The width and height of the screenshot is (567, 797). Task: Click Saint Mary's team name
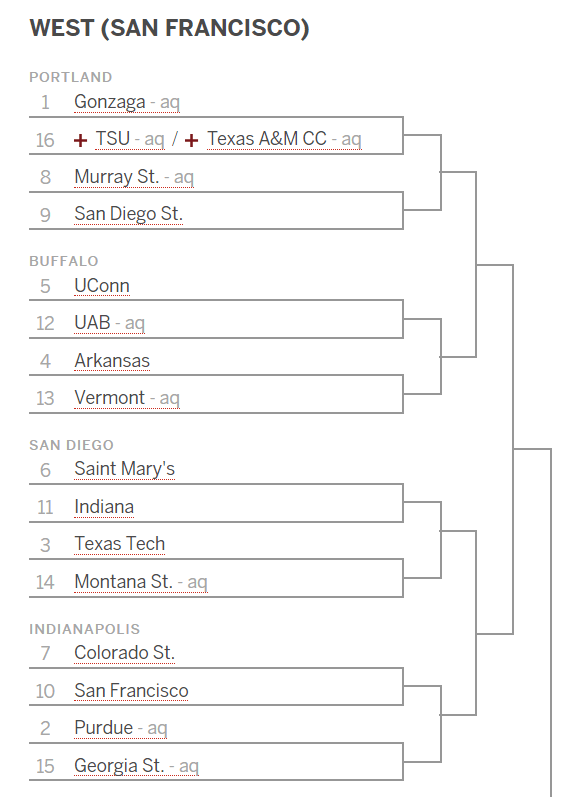pos(124,469)
